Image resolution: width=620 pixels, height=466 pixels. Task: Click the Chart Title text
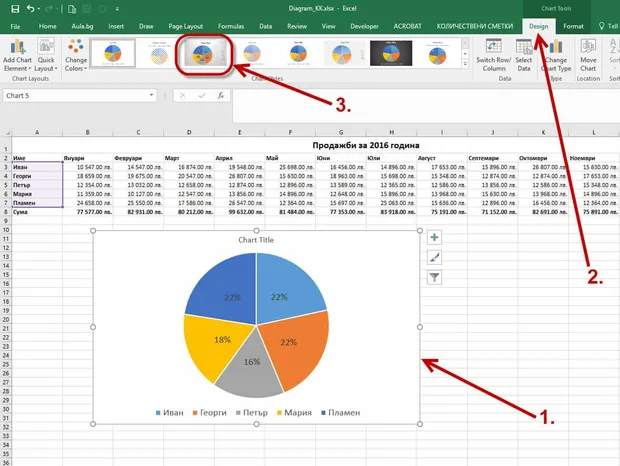point(256,240)
